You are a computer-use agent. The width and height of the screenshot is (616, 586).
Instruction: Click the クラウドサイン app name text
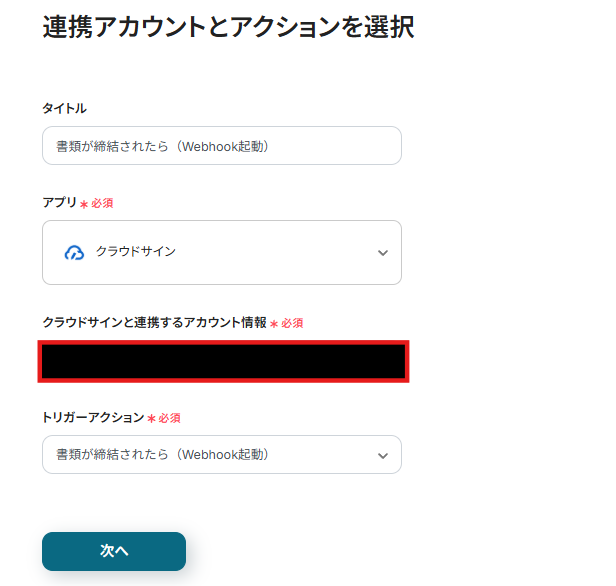coord(136,252)
